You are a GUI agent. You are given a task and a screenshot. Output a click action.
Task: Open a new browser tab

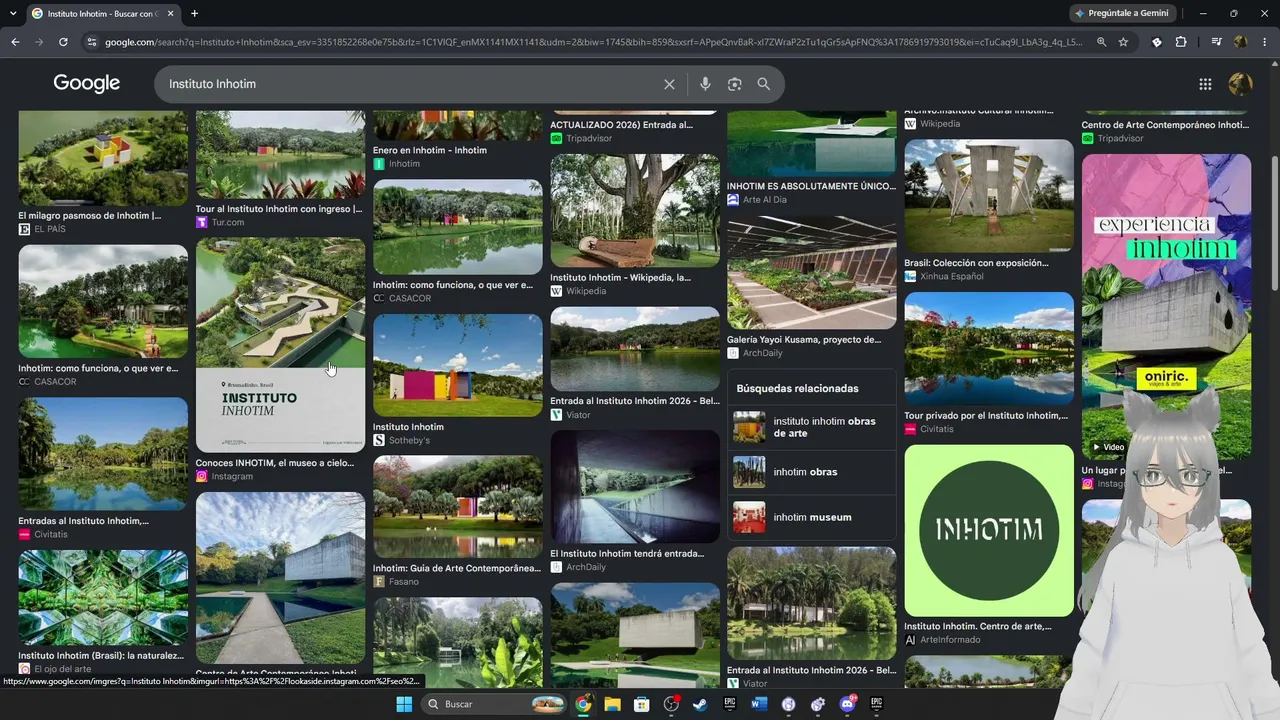194,13
